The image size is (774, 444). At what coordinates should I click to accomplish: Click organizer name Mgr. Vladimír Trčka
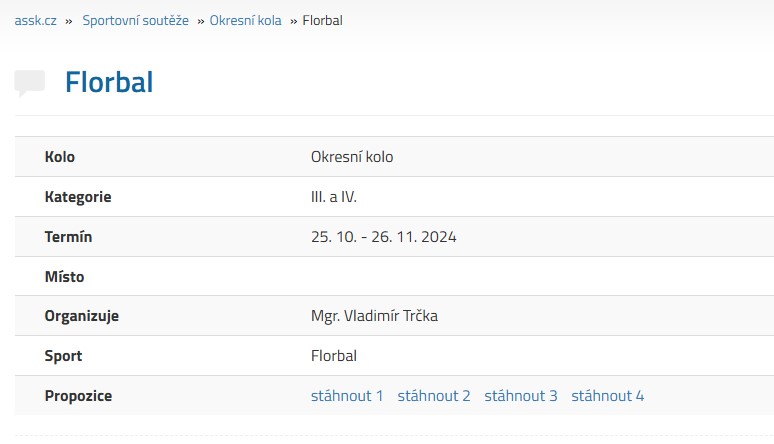click(374, 316)
